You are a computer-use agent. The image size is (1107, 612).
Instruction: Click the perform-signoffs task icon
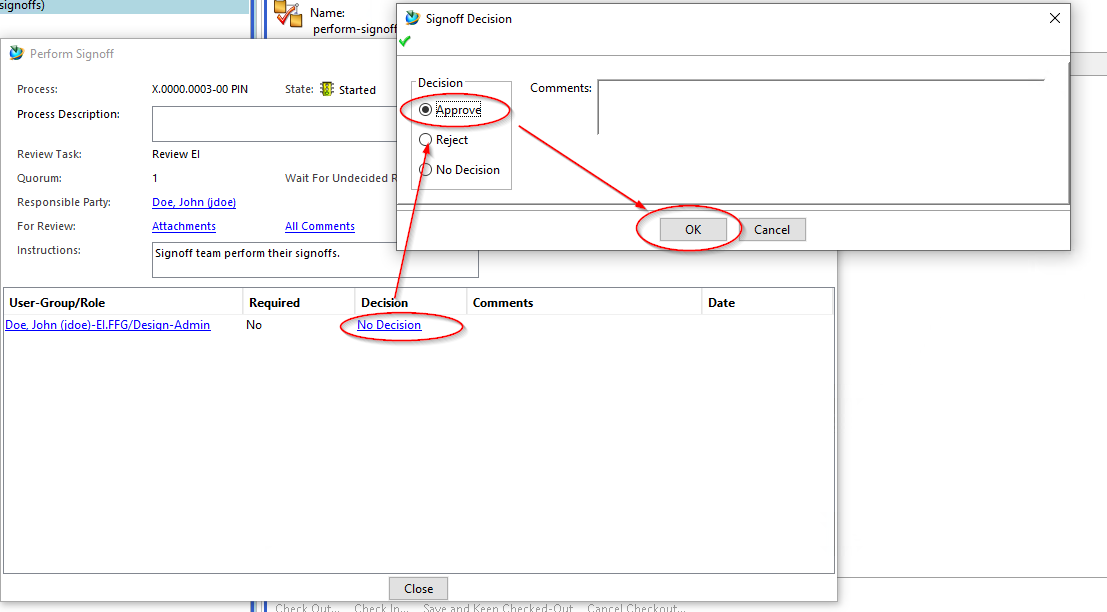click(x=288, y=14)
